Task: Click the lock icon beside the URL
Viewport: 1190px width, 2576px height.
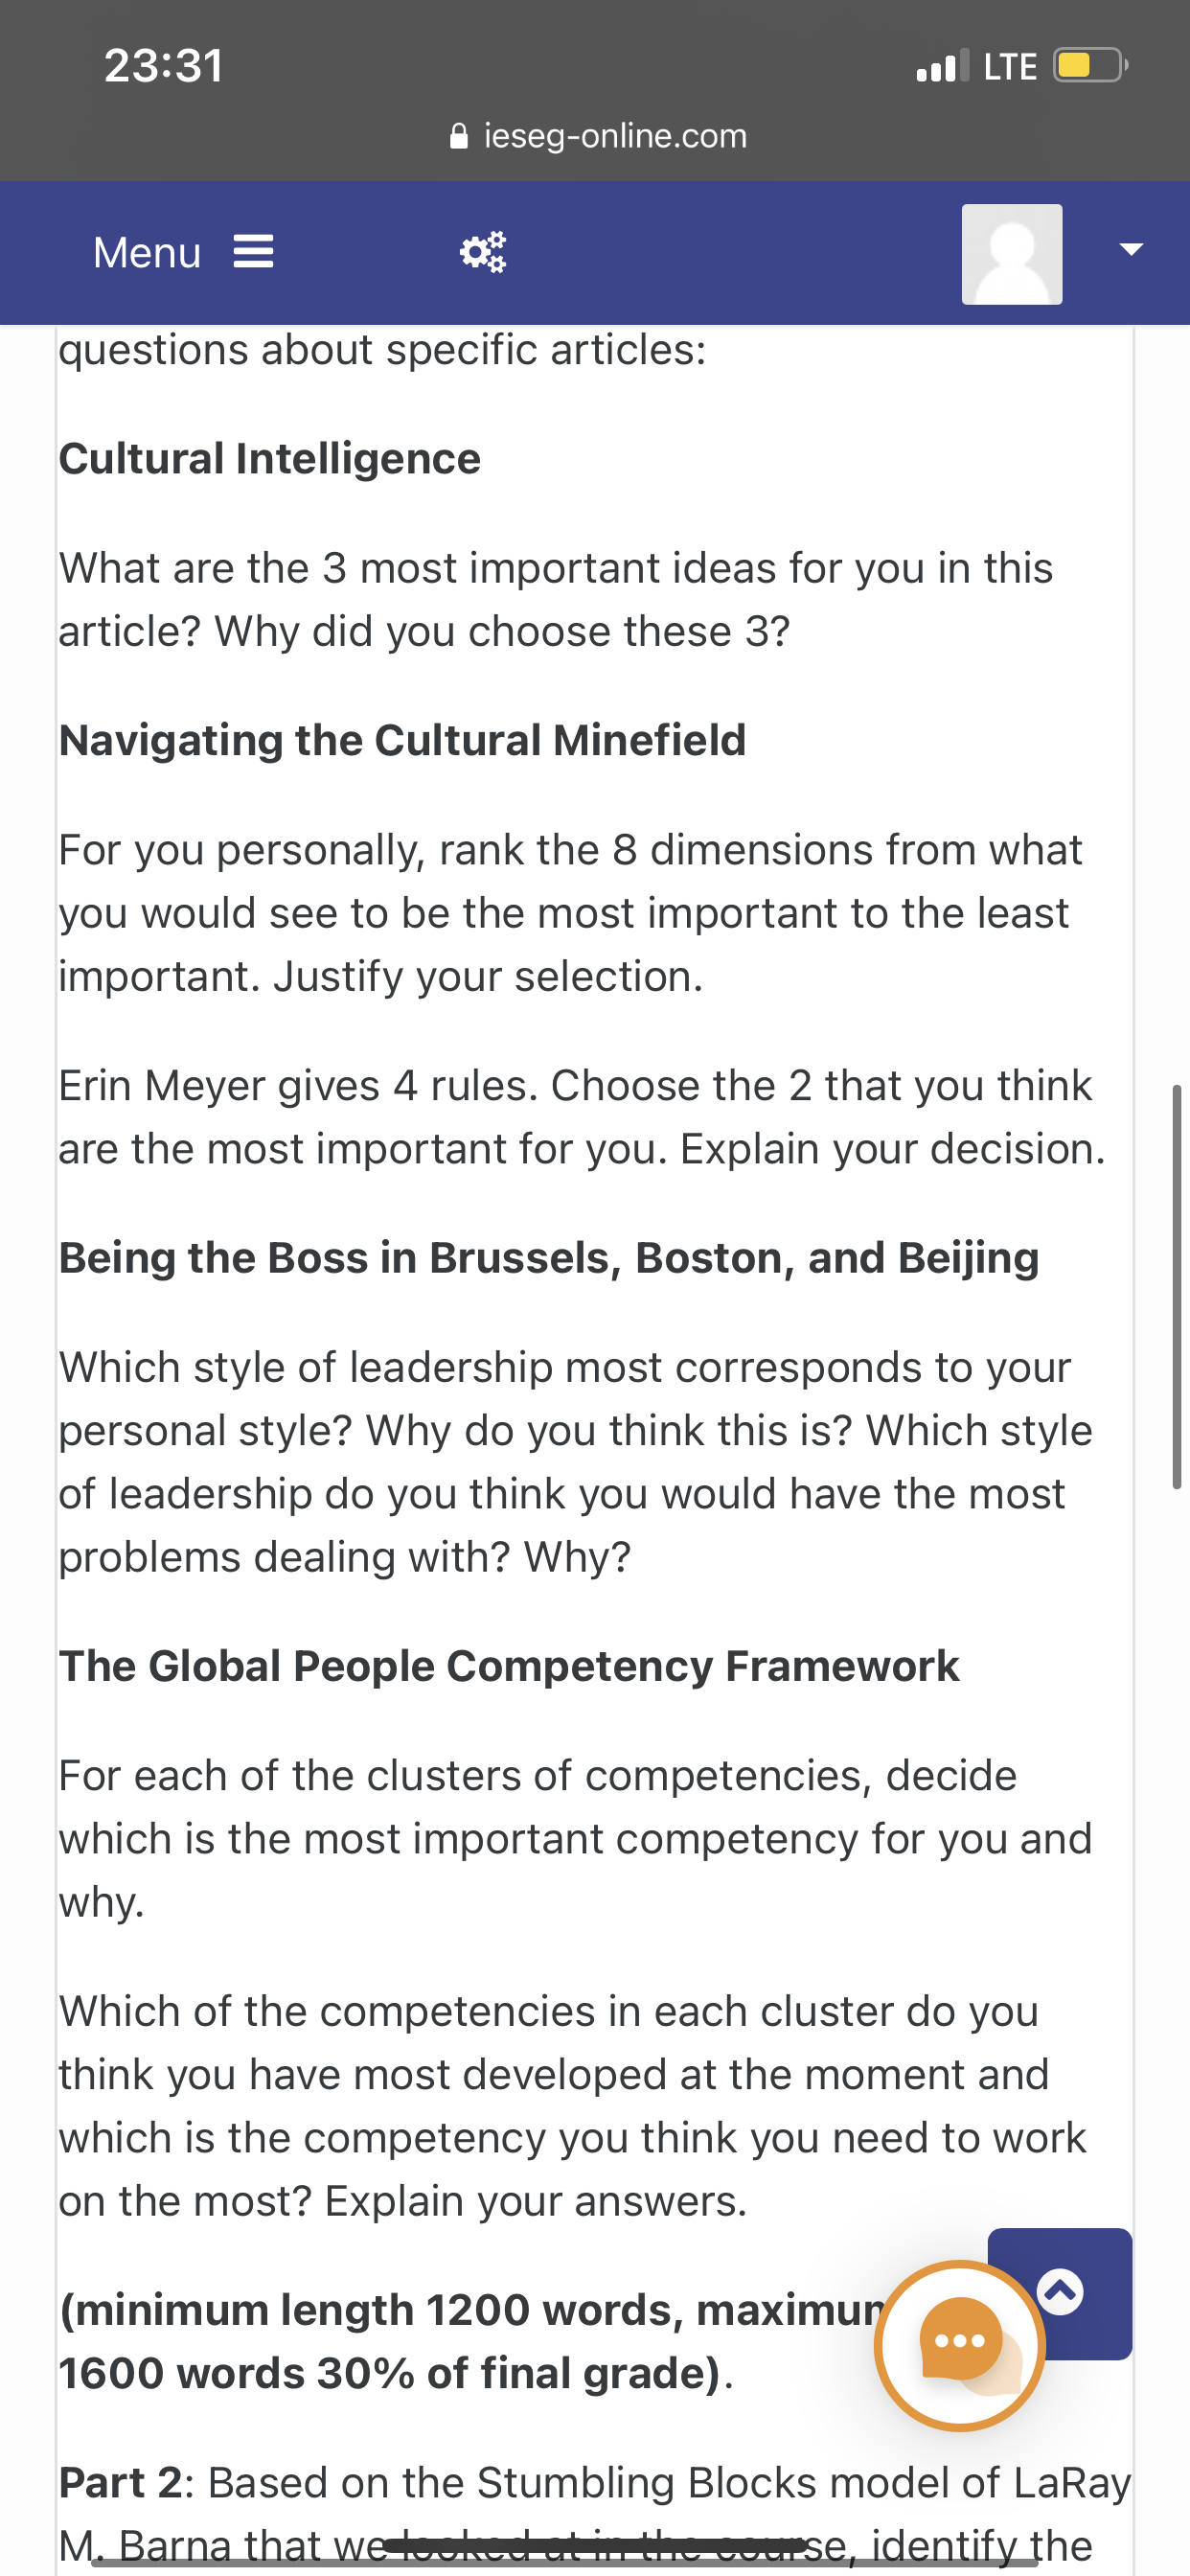Action: click(x=459, y=136)
